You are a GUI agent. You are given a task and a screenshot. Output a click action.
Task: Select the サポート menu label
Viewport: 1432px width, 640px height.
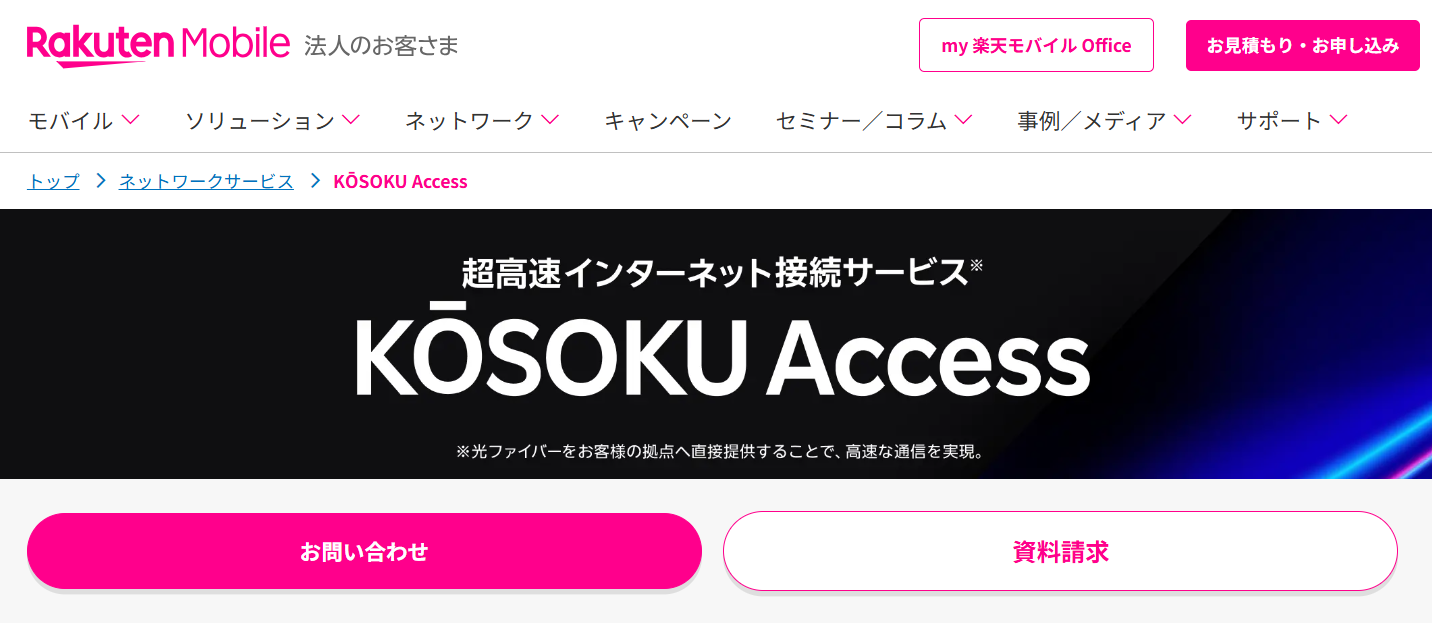point(1279,121)
